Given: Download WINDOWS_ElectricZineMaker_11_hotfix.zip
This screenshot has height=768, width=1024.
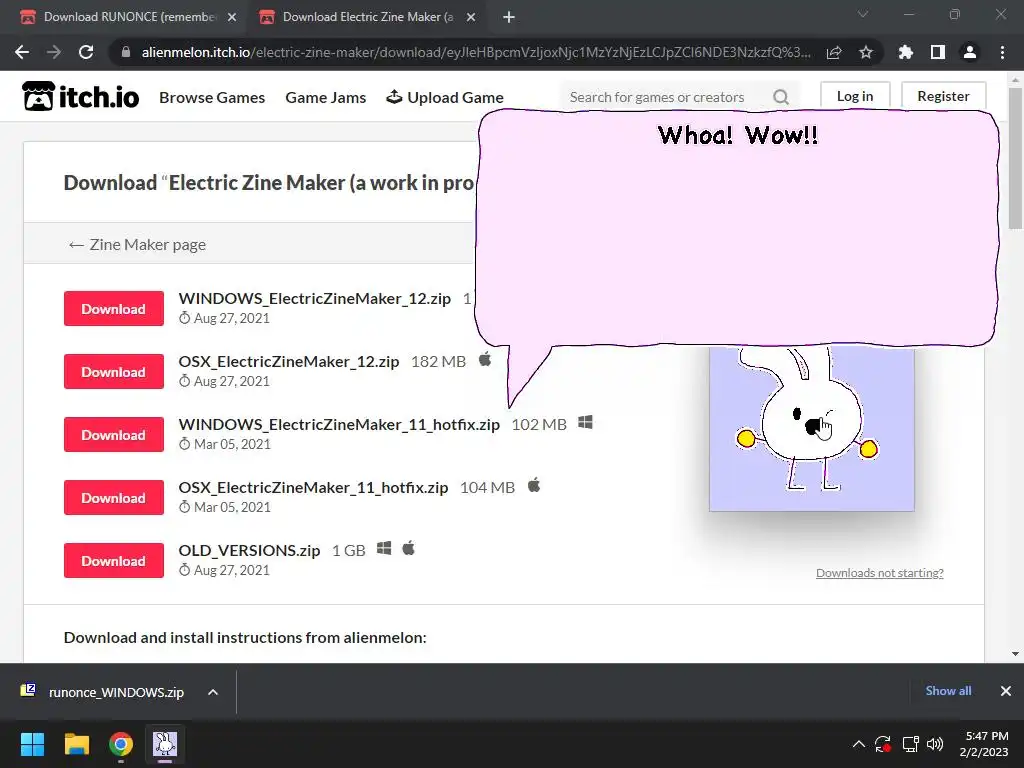Looking at the screenshot, I should coord(114,434).
